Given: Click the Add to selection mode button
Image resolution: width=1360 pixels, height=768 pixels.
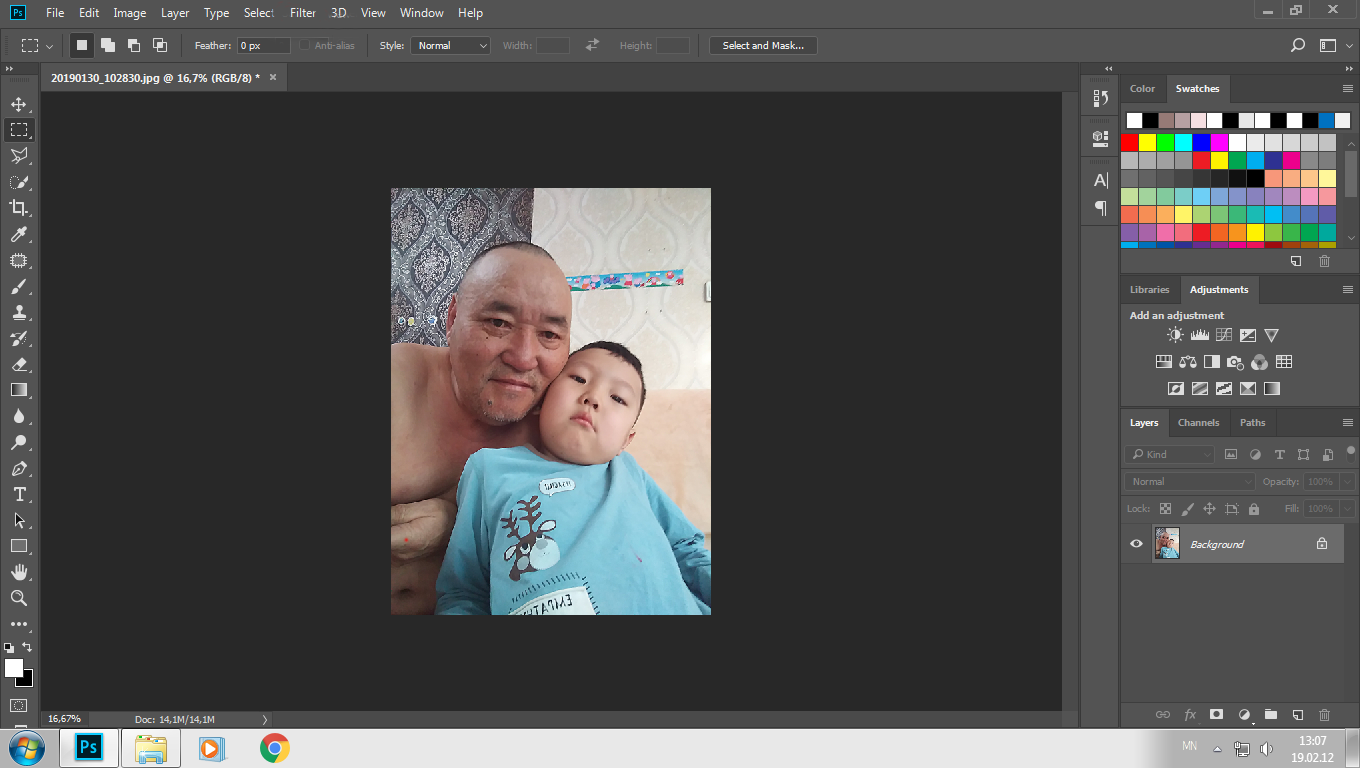Looking at the screenshot, I should click(107, 45).
